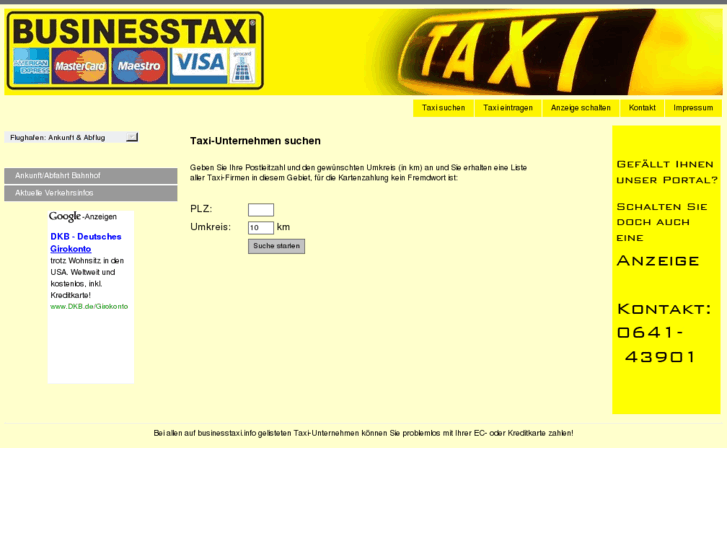The image size is (727, 545).
Task: Open the Anzeige schalten menu item
Action: (x=580, y=108)
